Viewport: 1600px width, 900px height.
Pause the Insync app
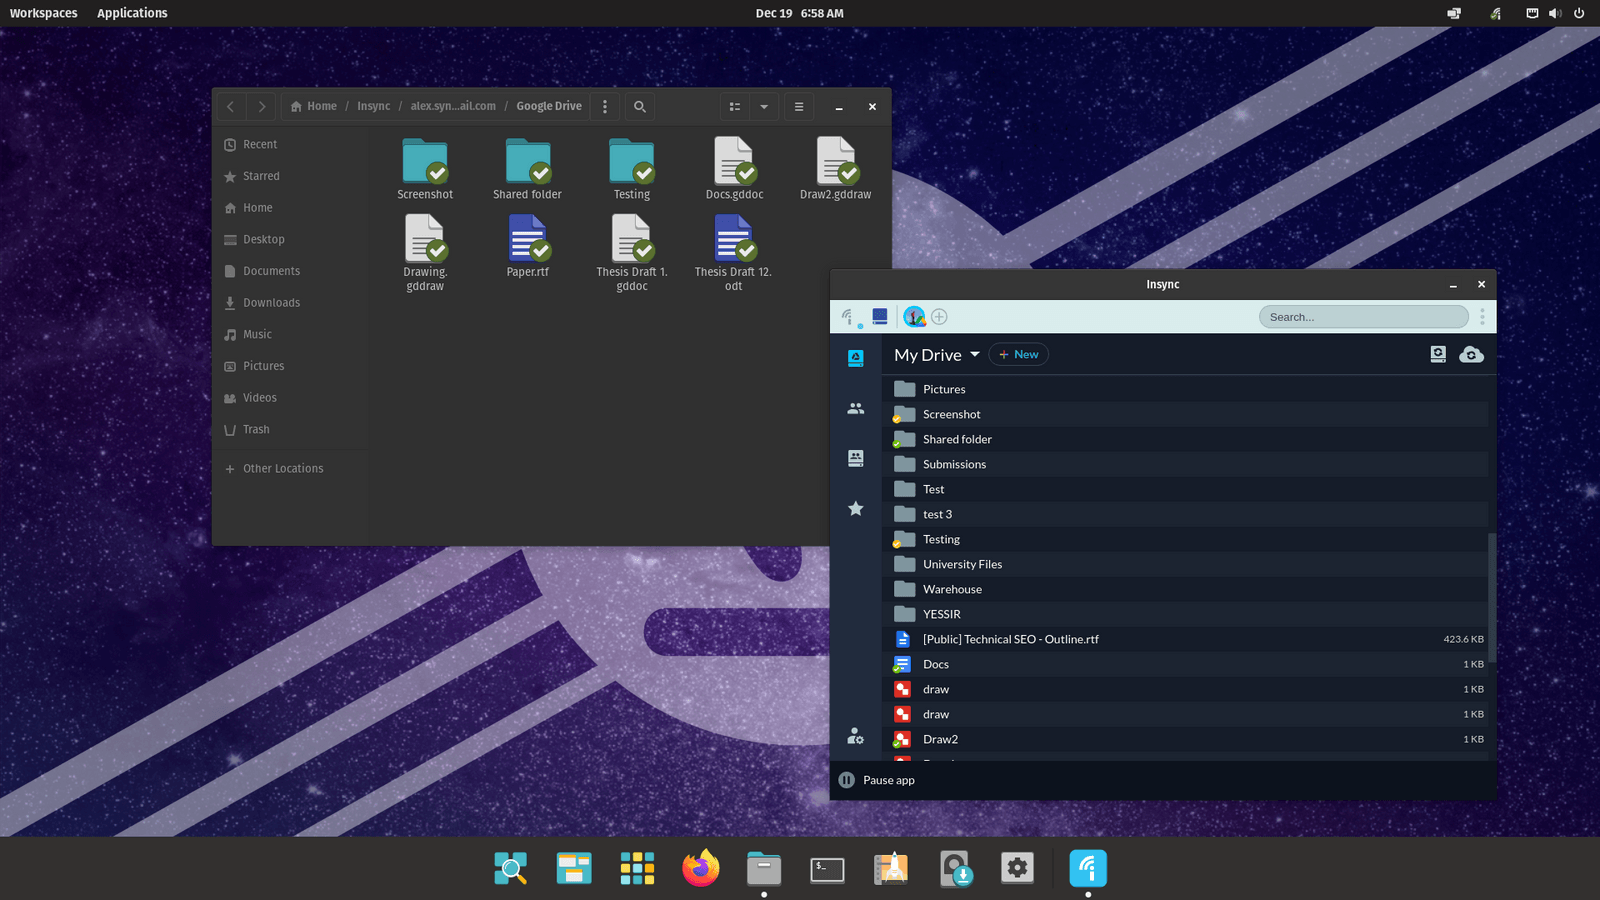(x=877, y=780)
